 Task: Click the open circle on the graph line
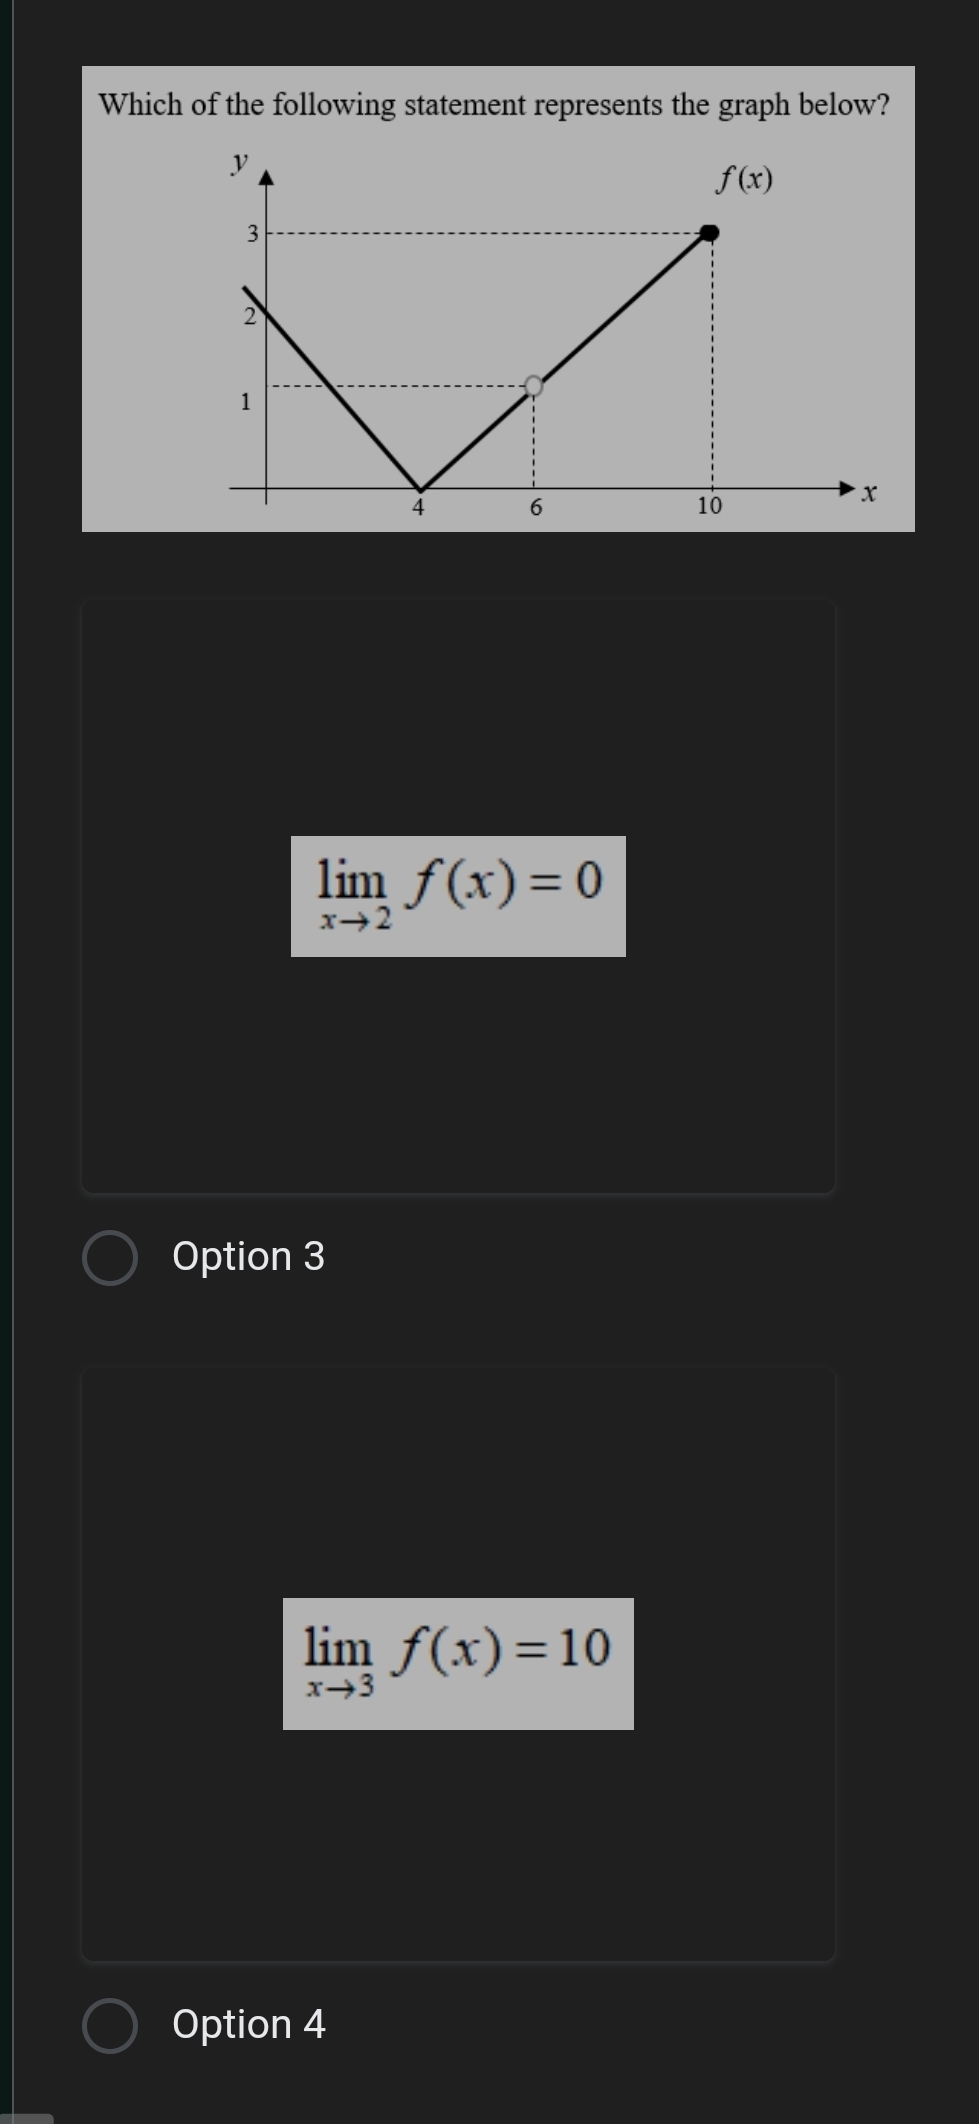pos(534,385)
